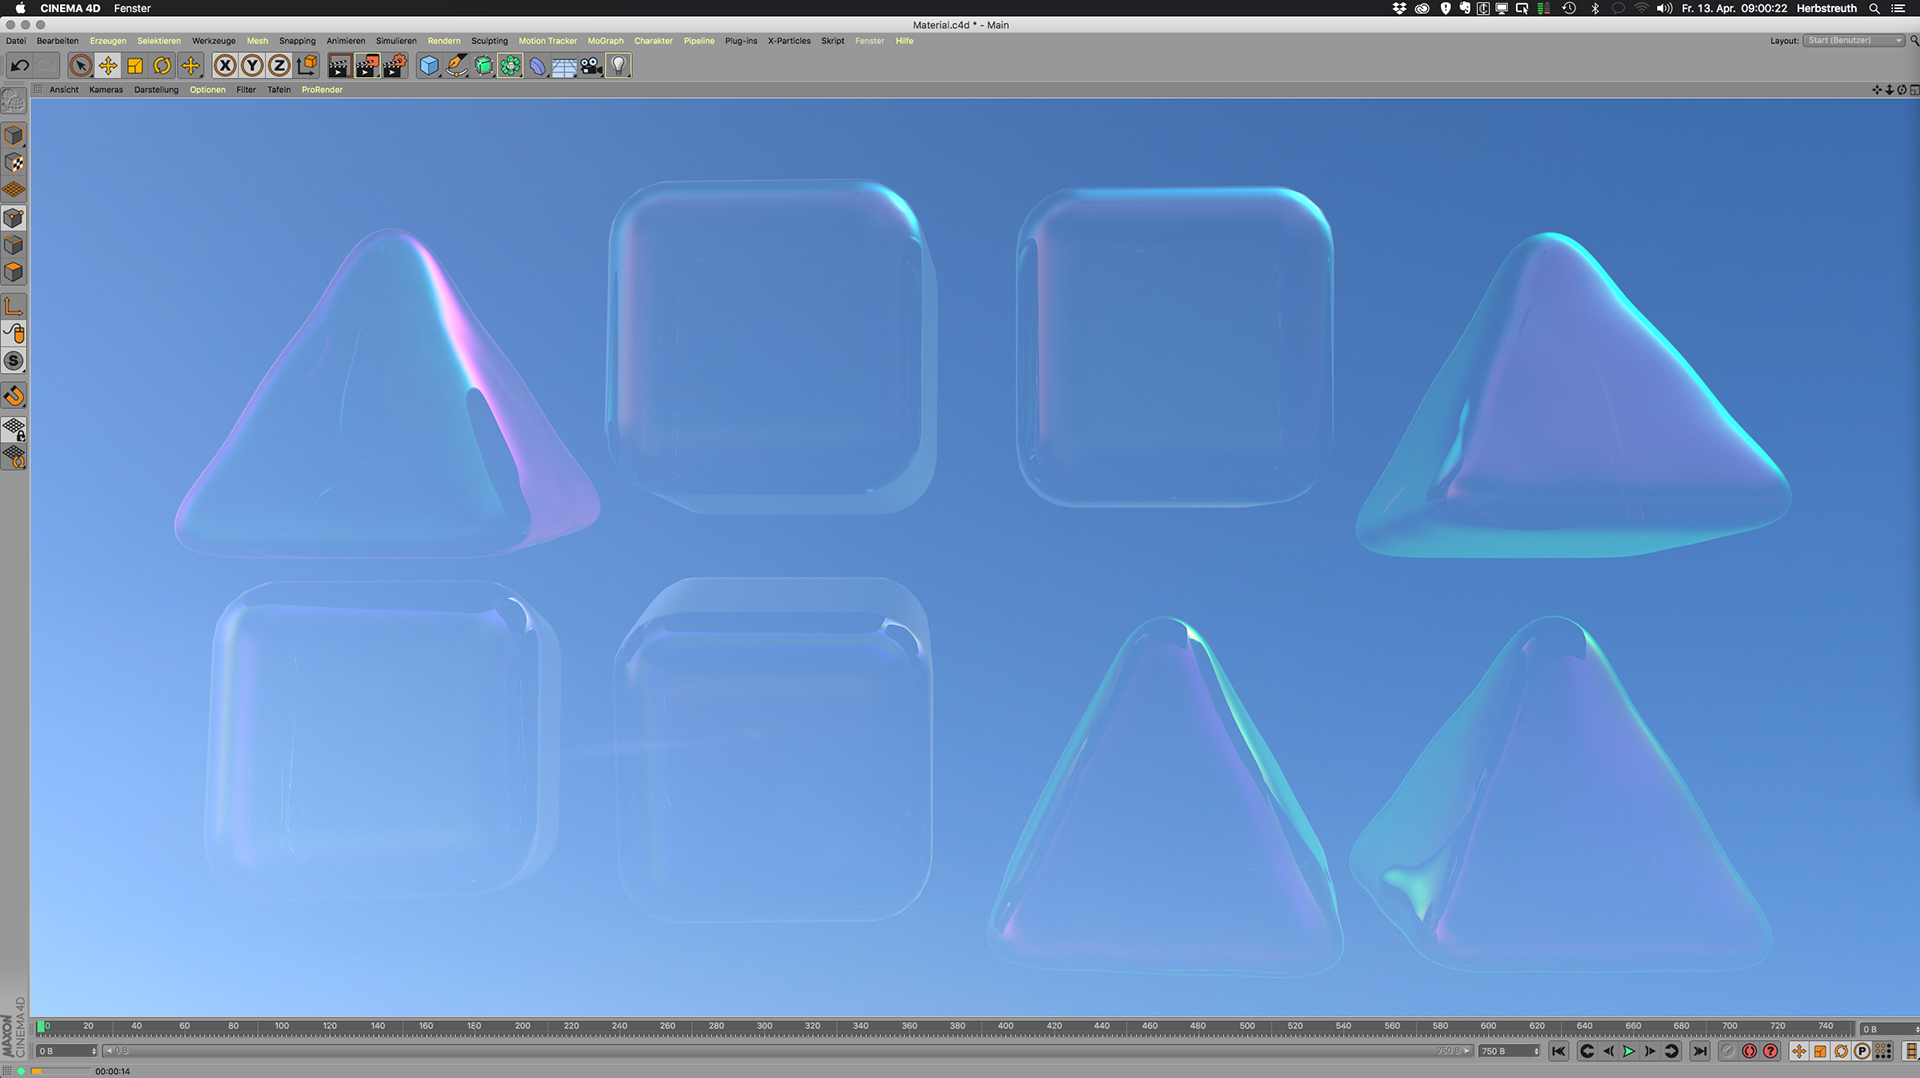Go to previous keyframe
Screen dimensions: 1920x1078
point(1587,1051)
